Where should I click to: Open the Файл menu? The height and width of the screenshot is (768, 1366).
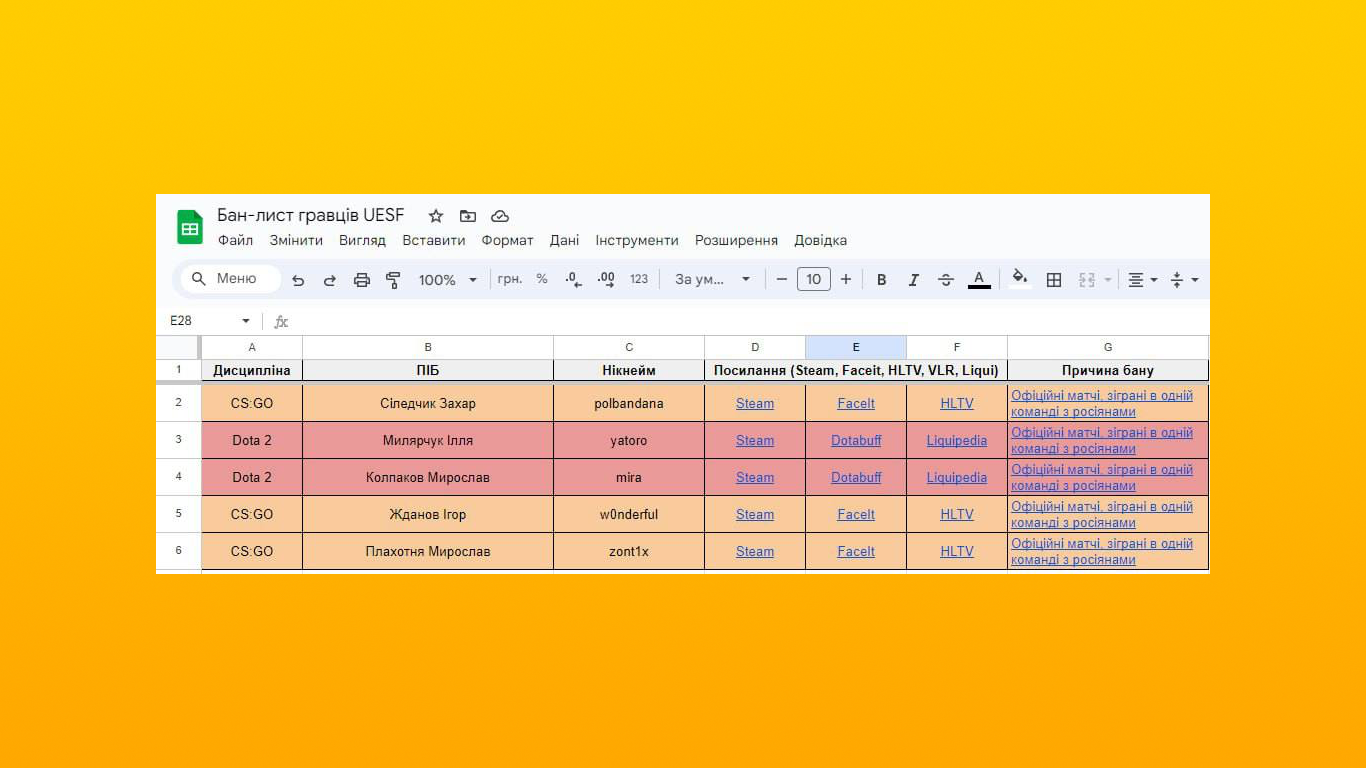click(x=235, y=240)
